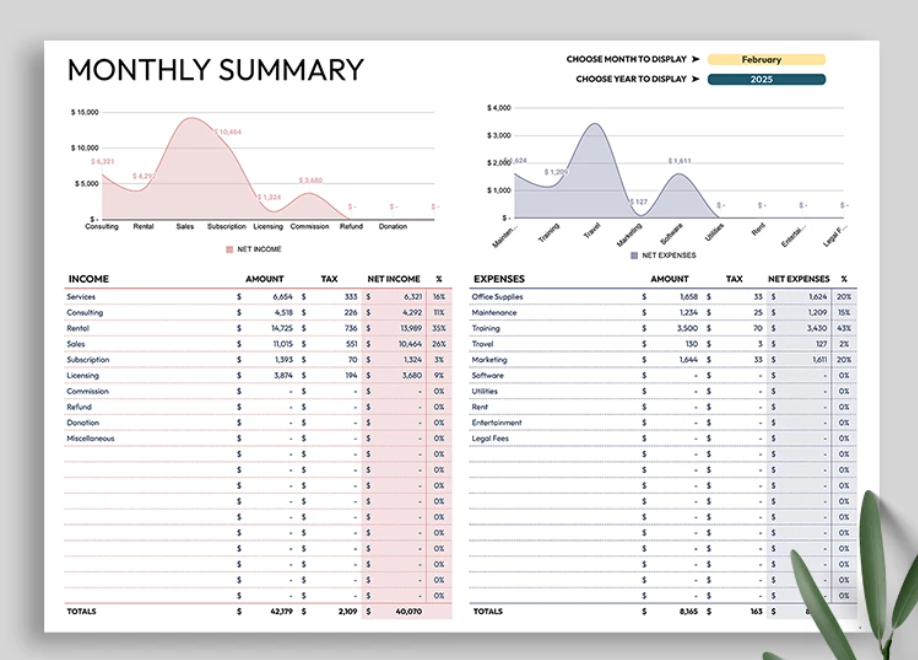
Task: Click the Travel peak on the expenses chart
Action: 595,122
